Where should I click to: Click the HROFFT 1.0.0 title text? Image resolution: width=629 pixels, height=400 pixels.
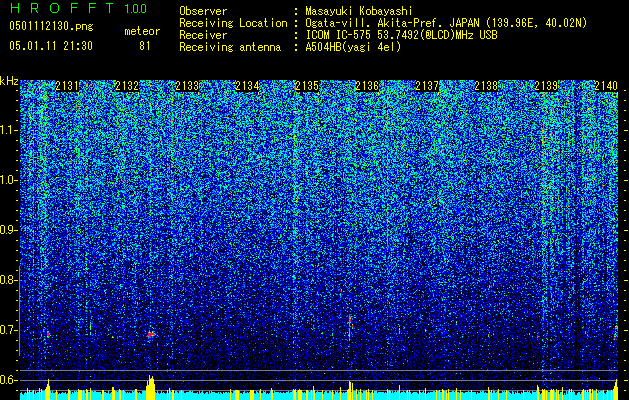point(79,8)
